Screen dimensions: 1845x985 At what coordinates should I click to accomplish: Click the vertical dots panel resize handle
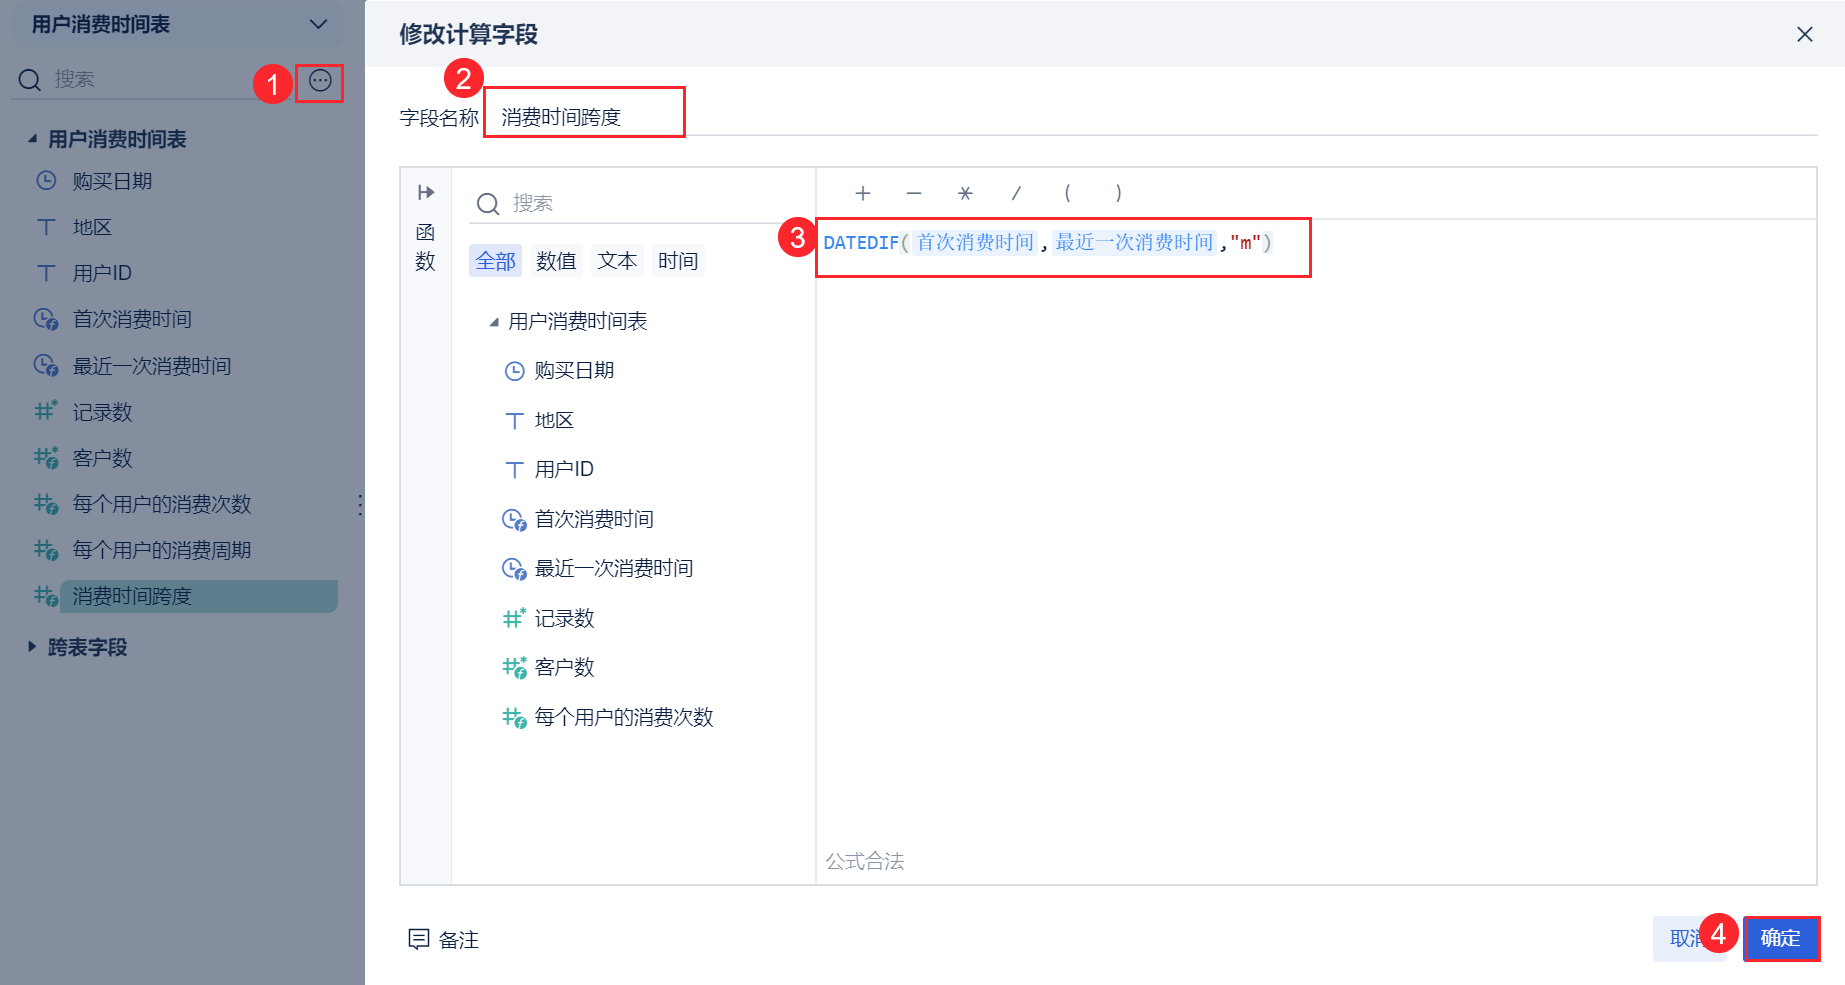click(x=360, y=504)
